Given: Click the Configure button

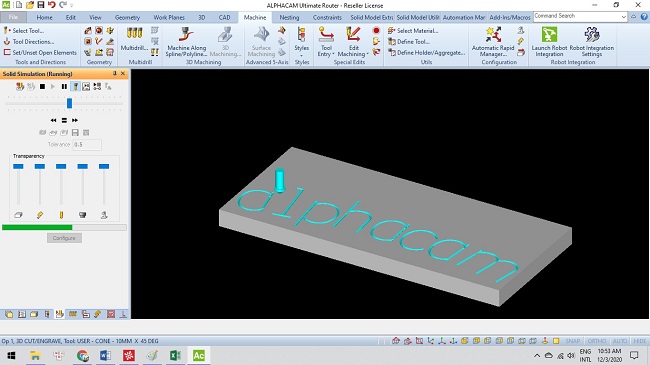Looking at the screenshot, I should 64,238.
